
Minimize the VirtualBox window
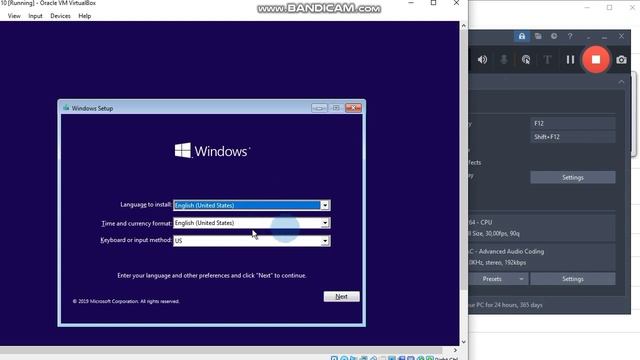click(411, 3)
